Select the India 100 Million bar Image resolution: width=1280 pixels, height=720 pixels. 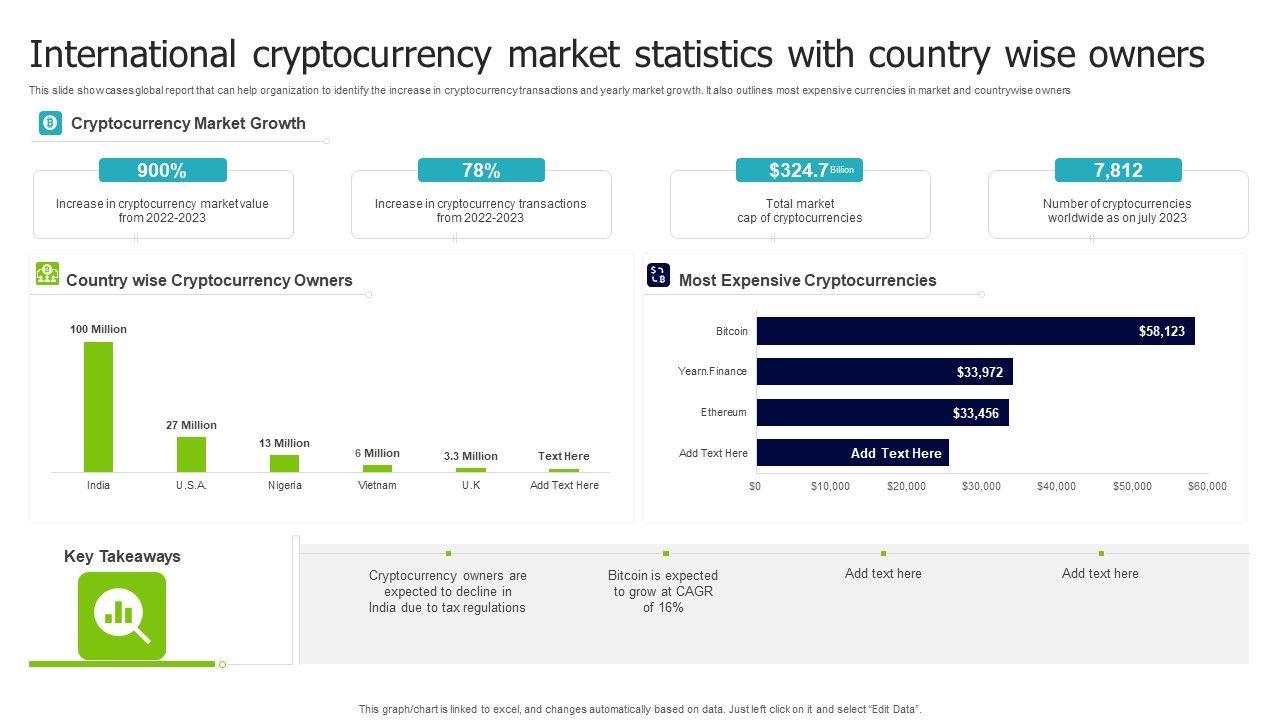pyautogui.click(x=98, y=406)
